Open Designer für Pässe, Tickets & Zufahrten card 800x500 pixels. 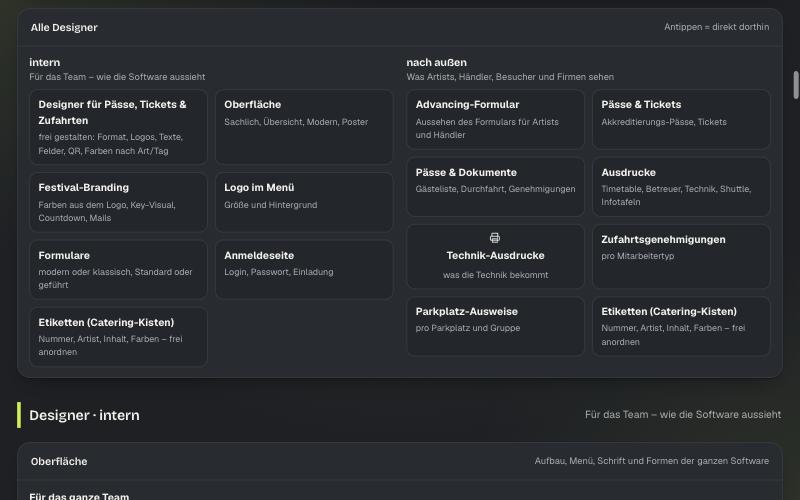click(118, 127)
